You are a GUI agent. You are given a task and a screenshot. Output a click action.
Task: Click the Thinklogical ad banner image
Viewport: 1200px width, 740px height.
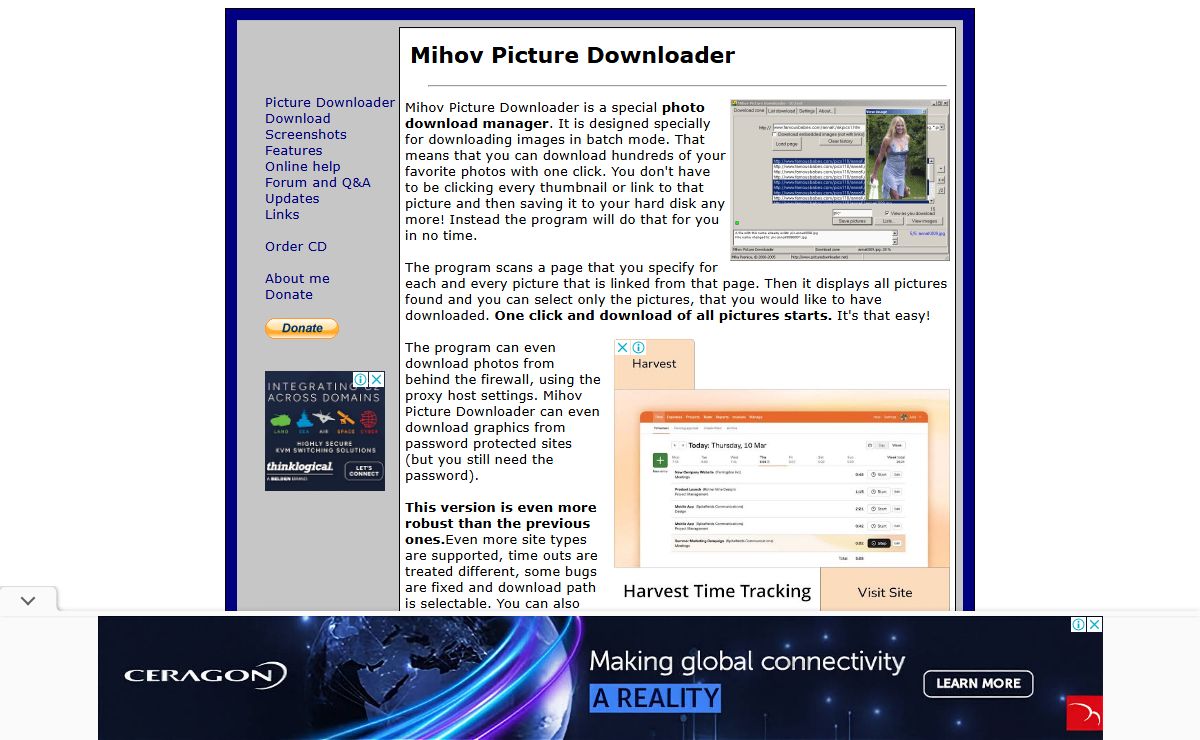(325, 431)
